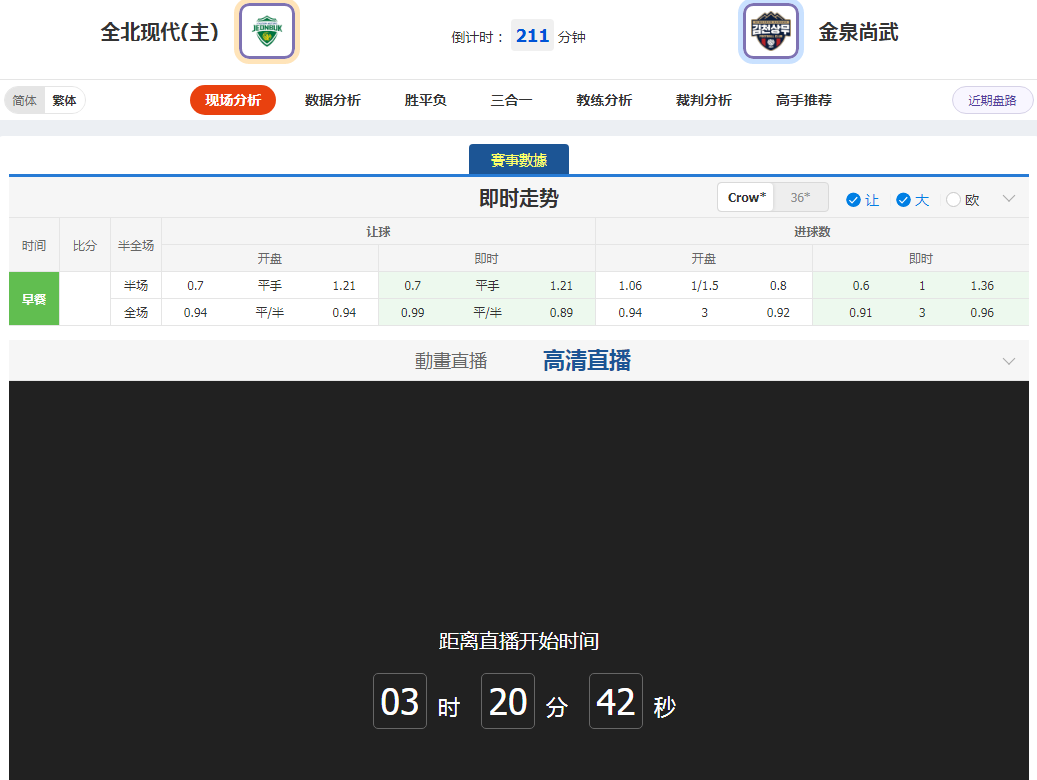View the 高手推荐 tab
This screenshot has height=780, width=1037.
coord(804,100)
